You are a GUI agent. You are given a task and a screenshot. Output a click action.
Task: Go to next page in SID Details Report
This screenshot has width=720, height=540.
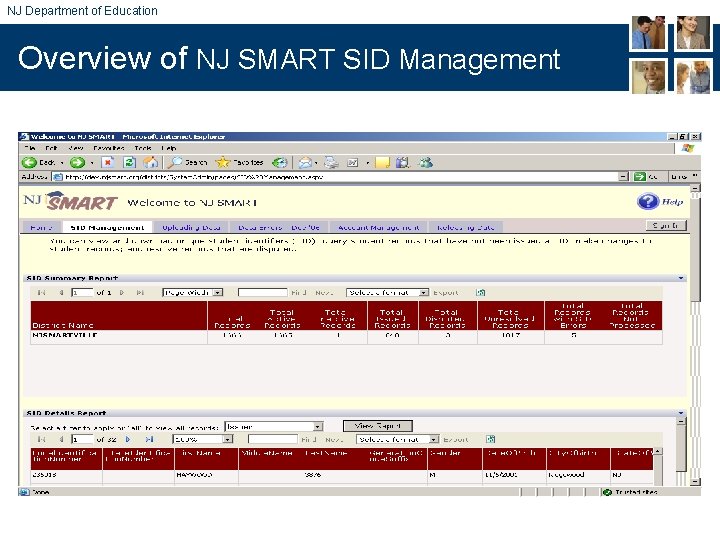click(x=128, y=439)
